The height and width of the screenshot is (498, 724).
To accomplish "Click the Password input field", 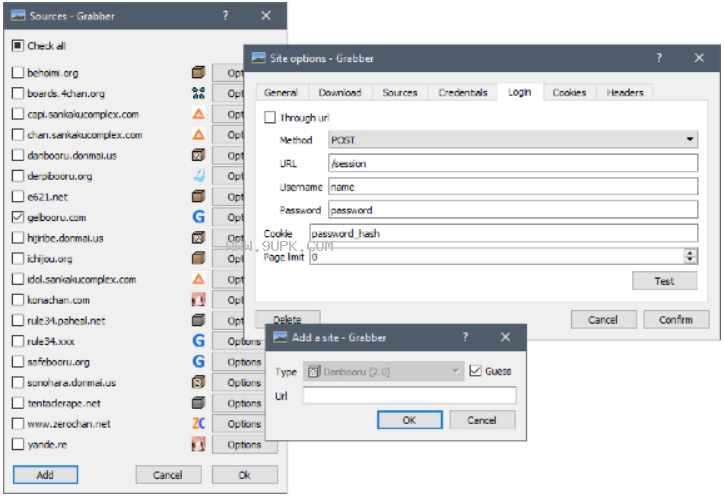I will [x=513, y=210].
